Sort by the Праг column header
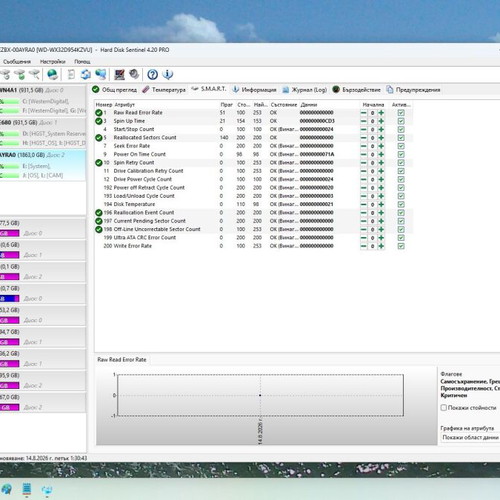500x500 pixels. click(226, 105)
